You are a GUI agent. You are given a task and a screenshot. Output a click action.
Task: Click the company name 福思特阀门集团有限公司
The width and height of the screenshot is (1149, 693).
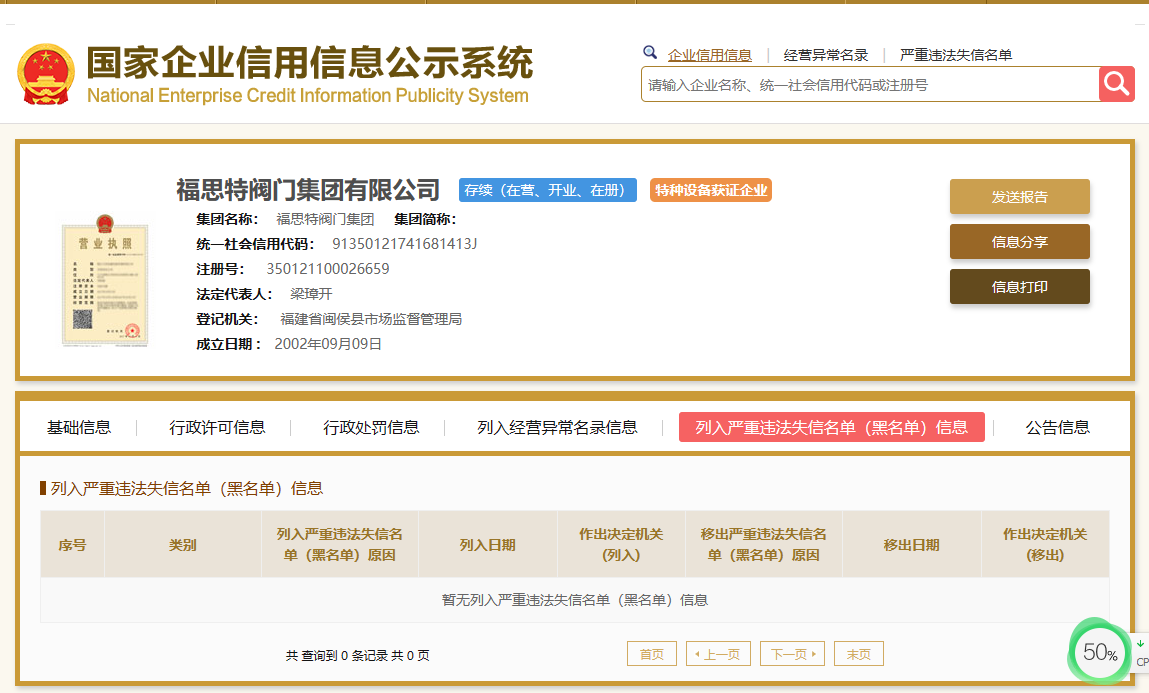pos(308,190)
